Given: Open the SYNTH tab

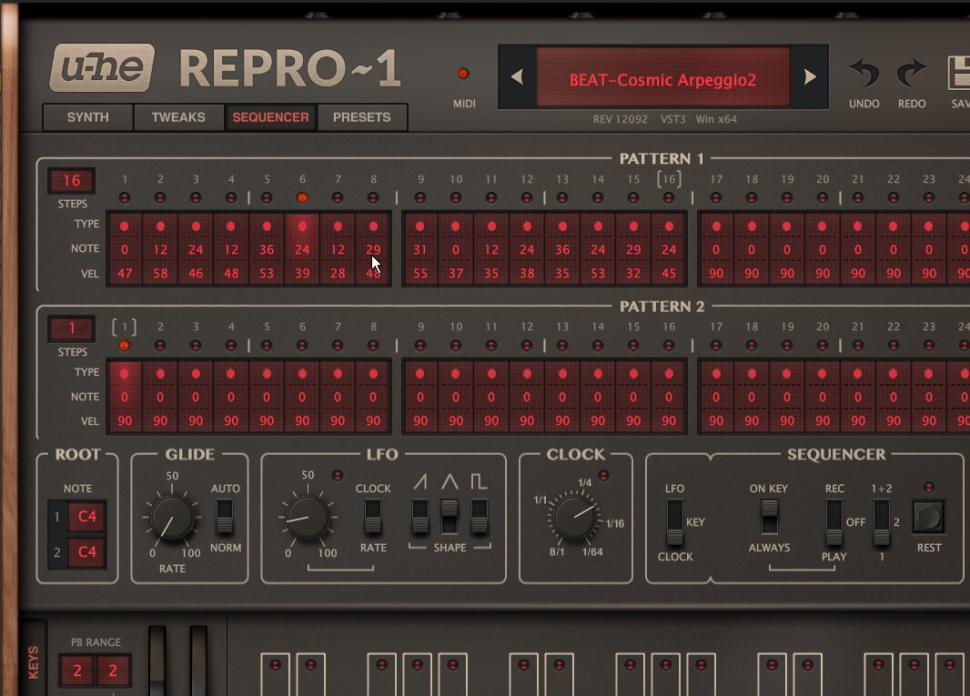Looking at the screenshot, I should click(x=88, y=118).
